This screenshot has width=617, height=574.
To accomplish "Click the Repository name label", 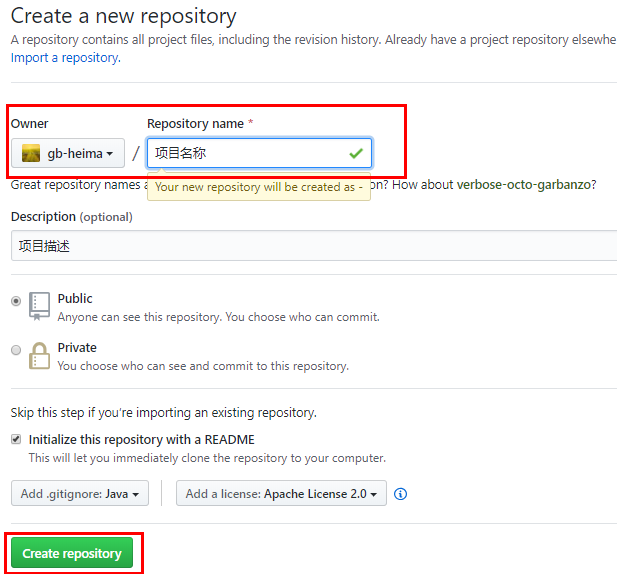I will 196,124.
